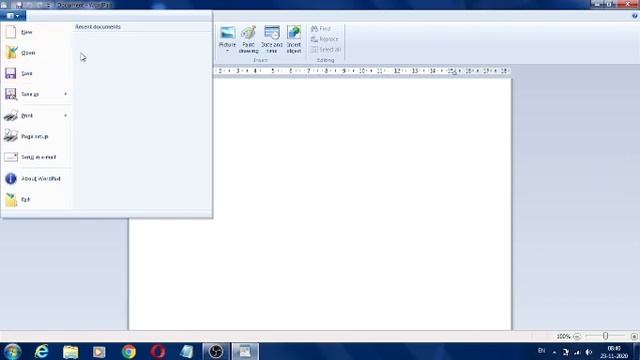Switch to OBS Studio taskbar icon
The width and height of the screenshot is (640, 360).
(x=216, y=351)
